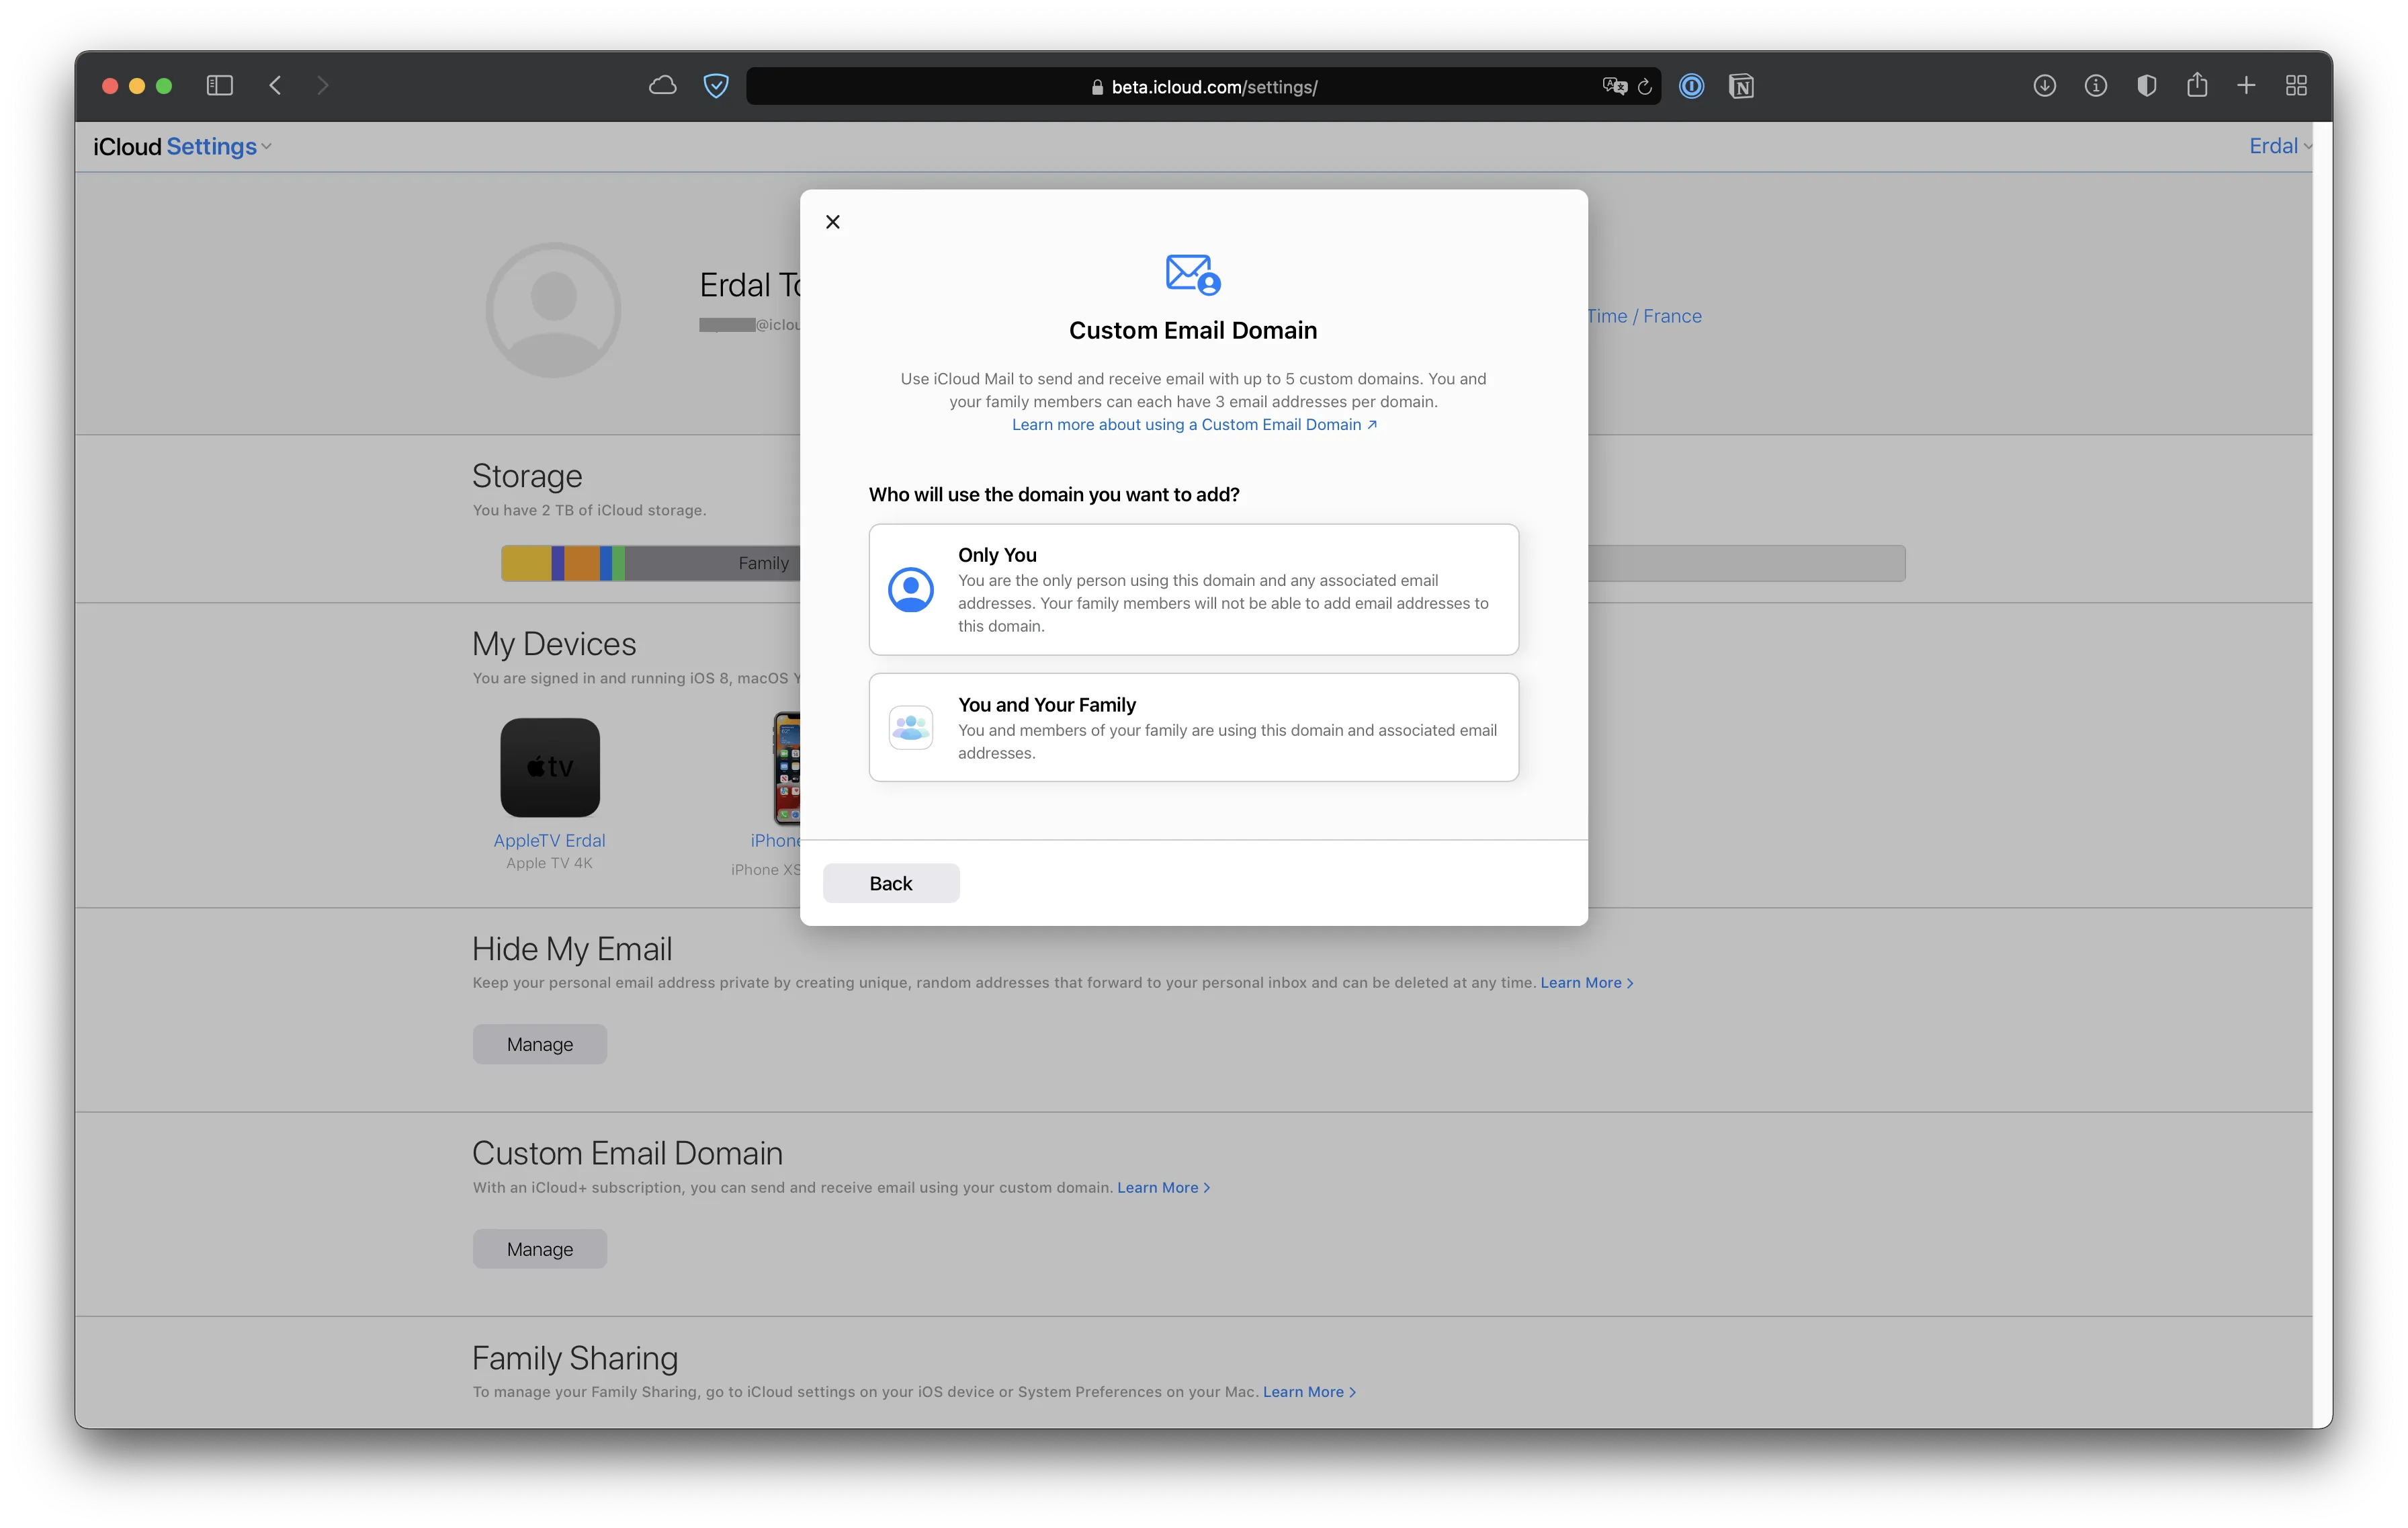The image size is (2408, 1528).
Task: Click the Manage button under Custom Email Domain
Action: pos(539,1247)
